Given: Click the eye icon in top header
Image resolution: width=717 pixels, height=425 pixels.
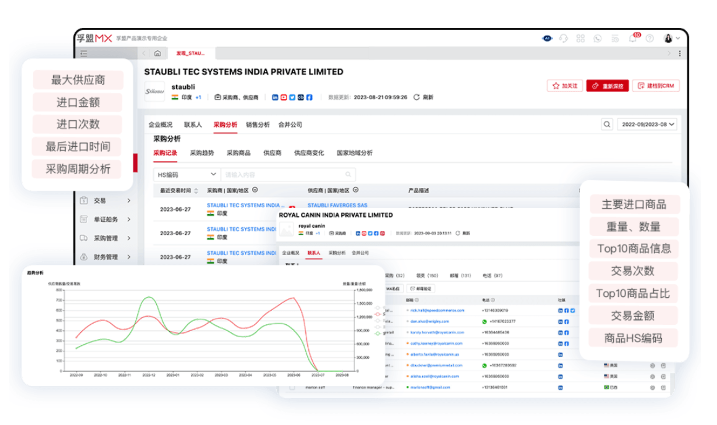Looking at the screenshot, I should click(547, 38).
